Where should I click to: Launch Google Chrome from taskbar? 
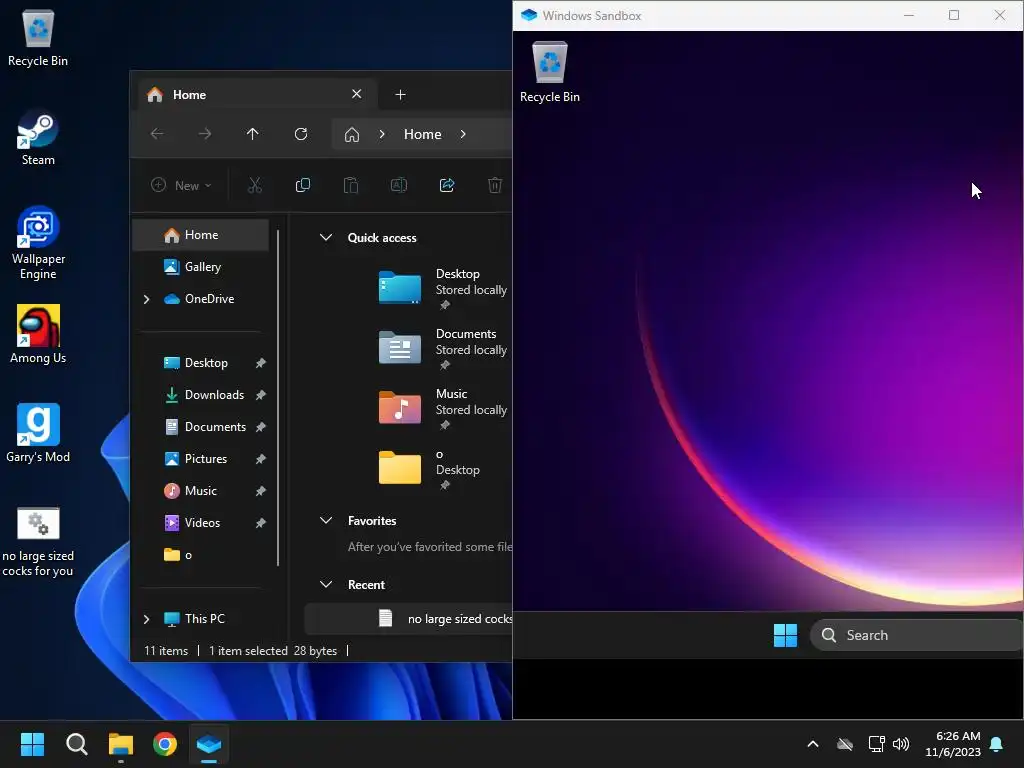[x=165, y=744]
